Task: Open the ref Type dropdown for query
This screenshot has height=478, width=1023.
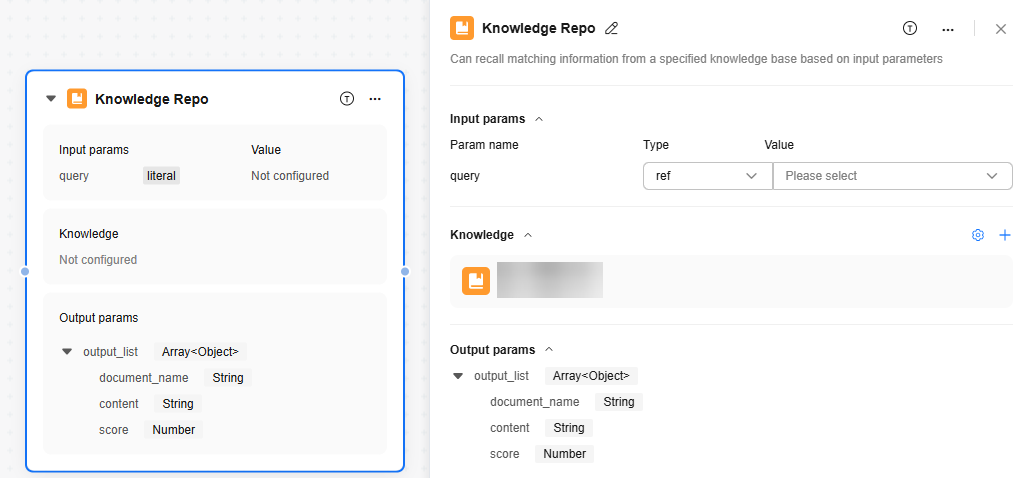Action: (x=707, y=176)
